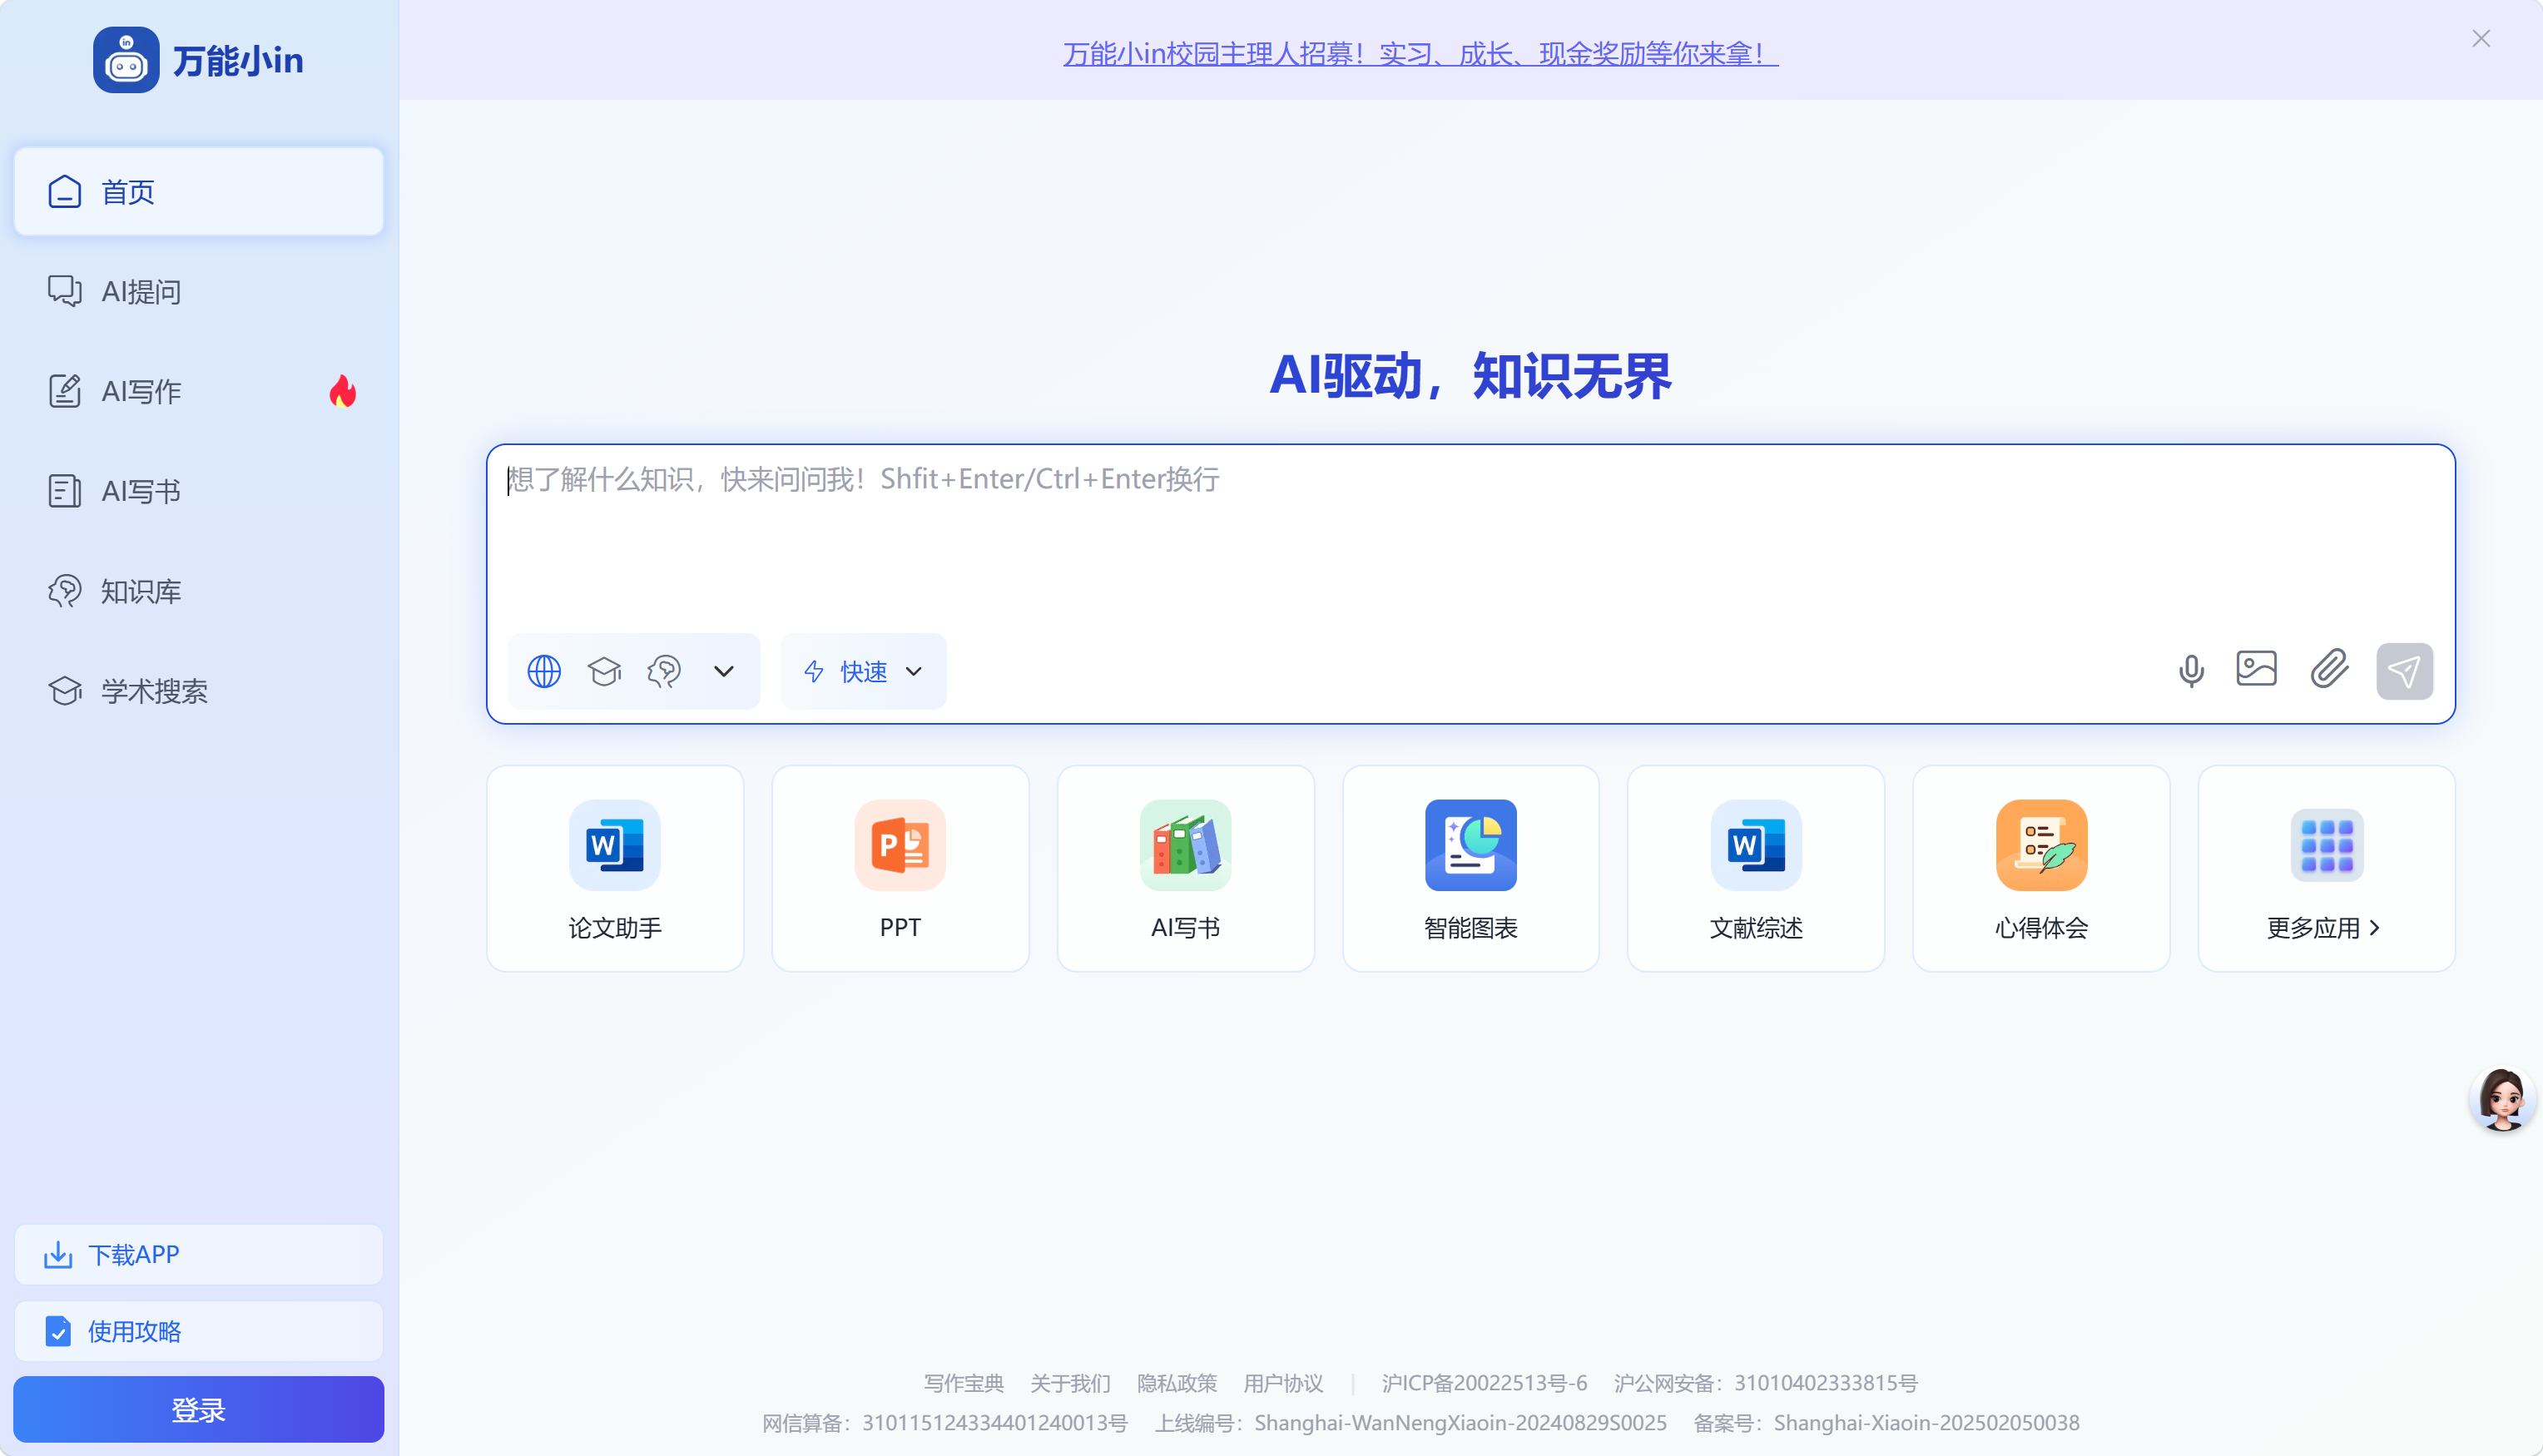Click the 万能小in robot logo

[x=126, y=60]
